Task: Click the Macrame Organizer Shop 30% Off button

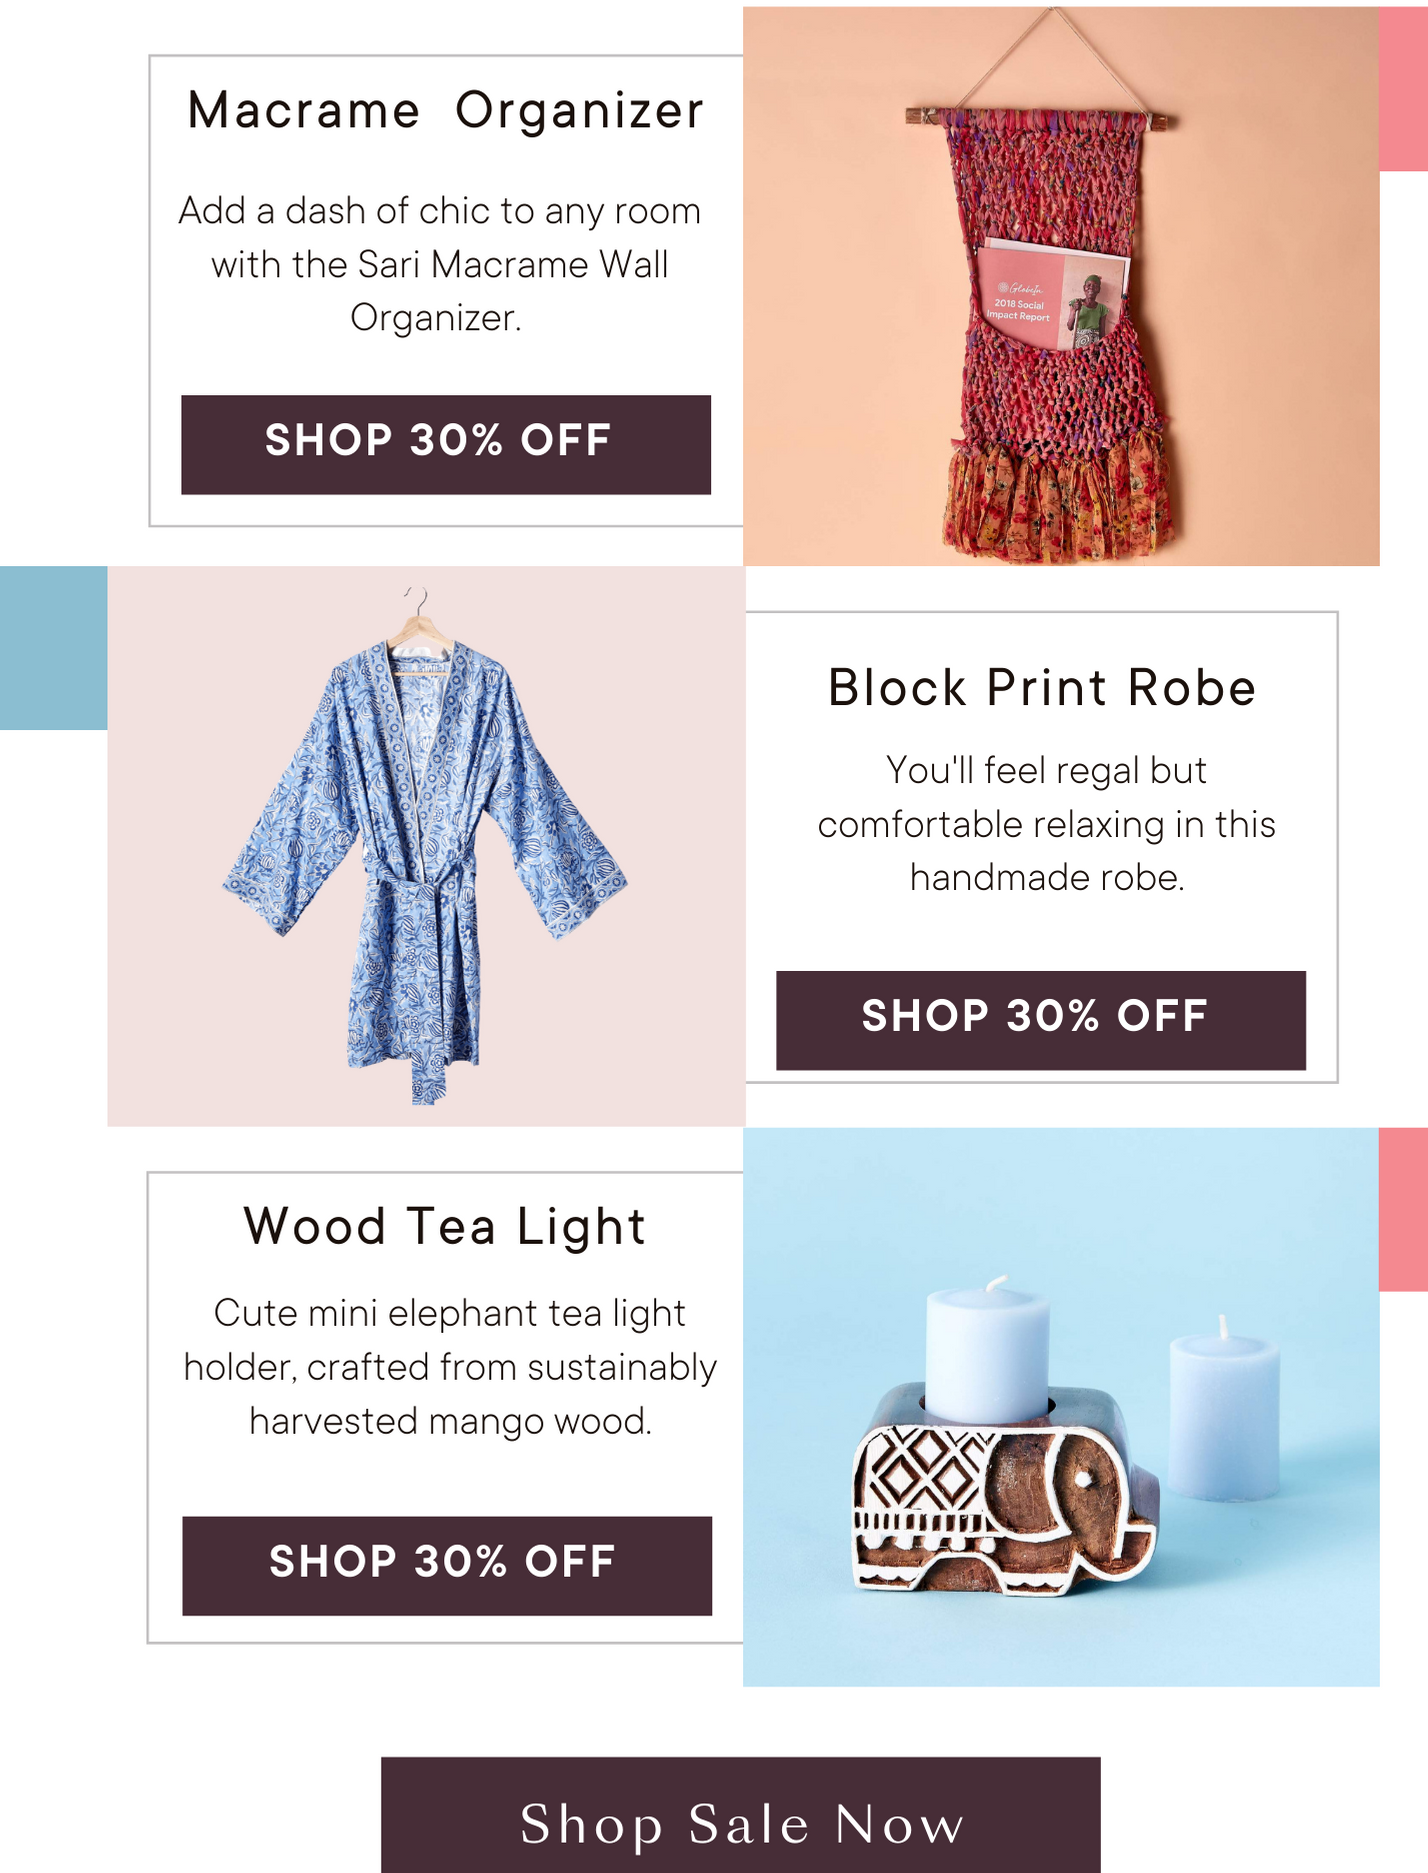Action: click(446, 444)
